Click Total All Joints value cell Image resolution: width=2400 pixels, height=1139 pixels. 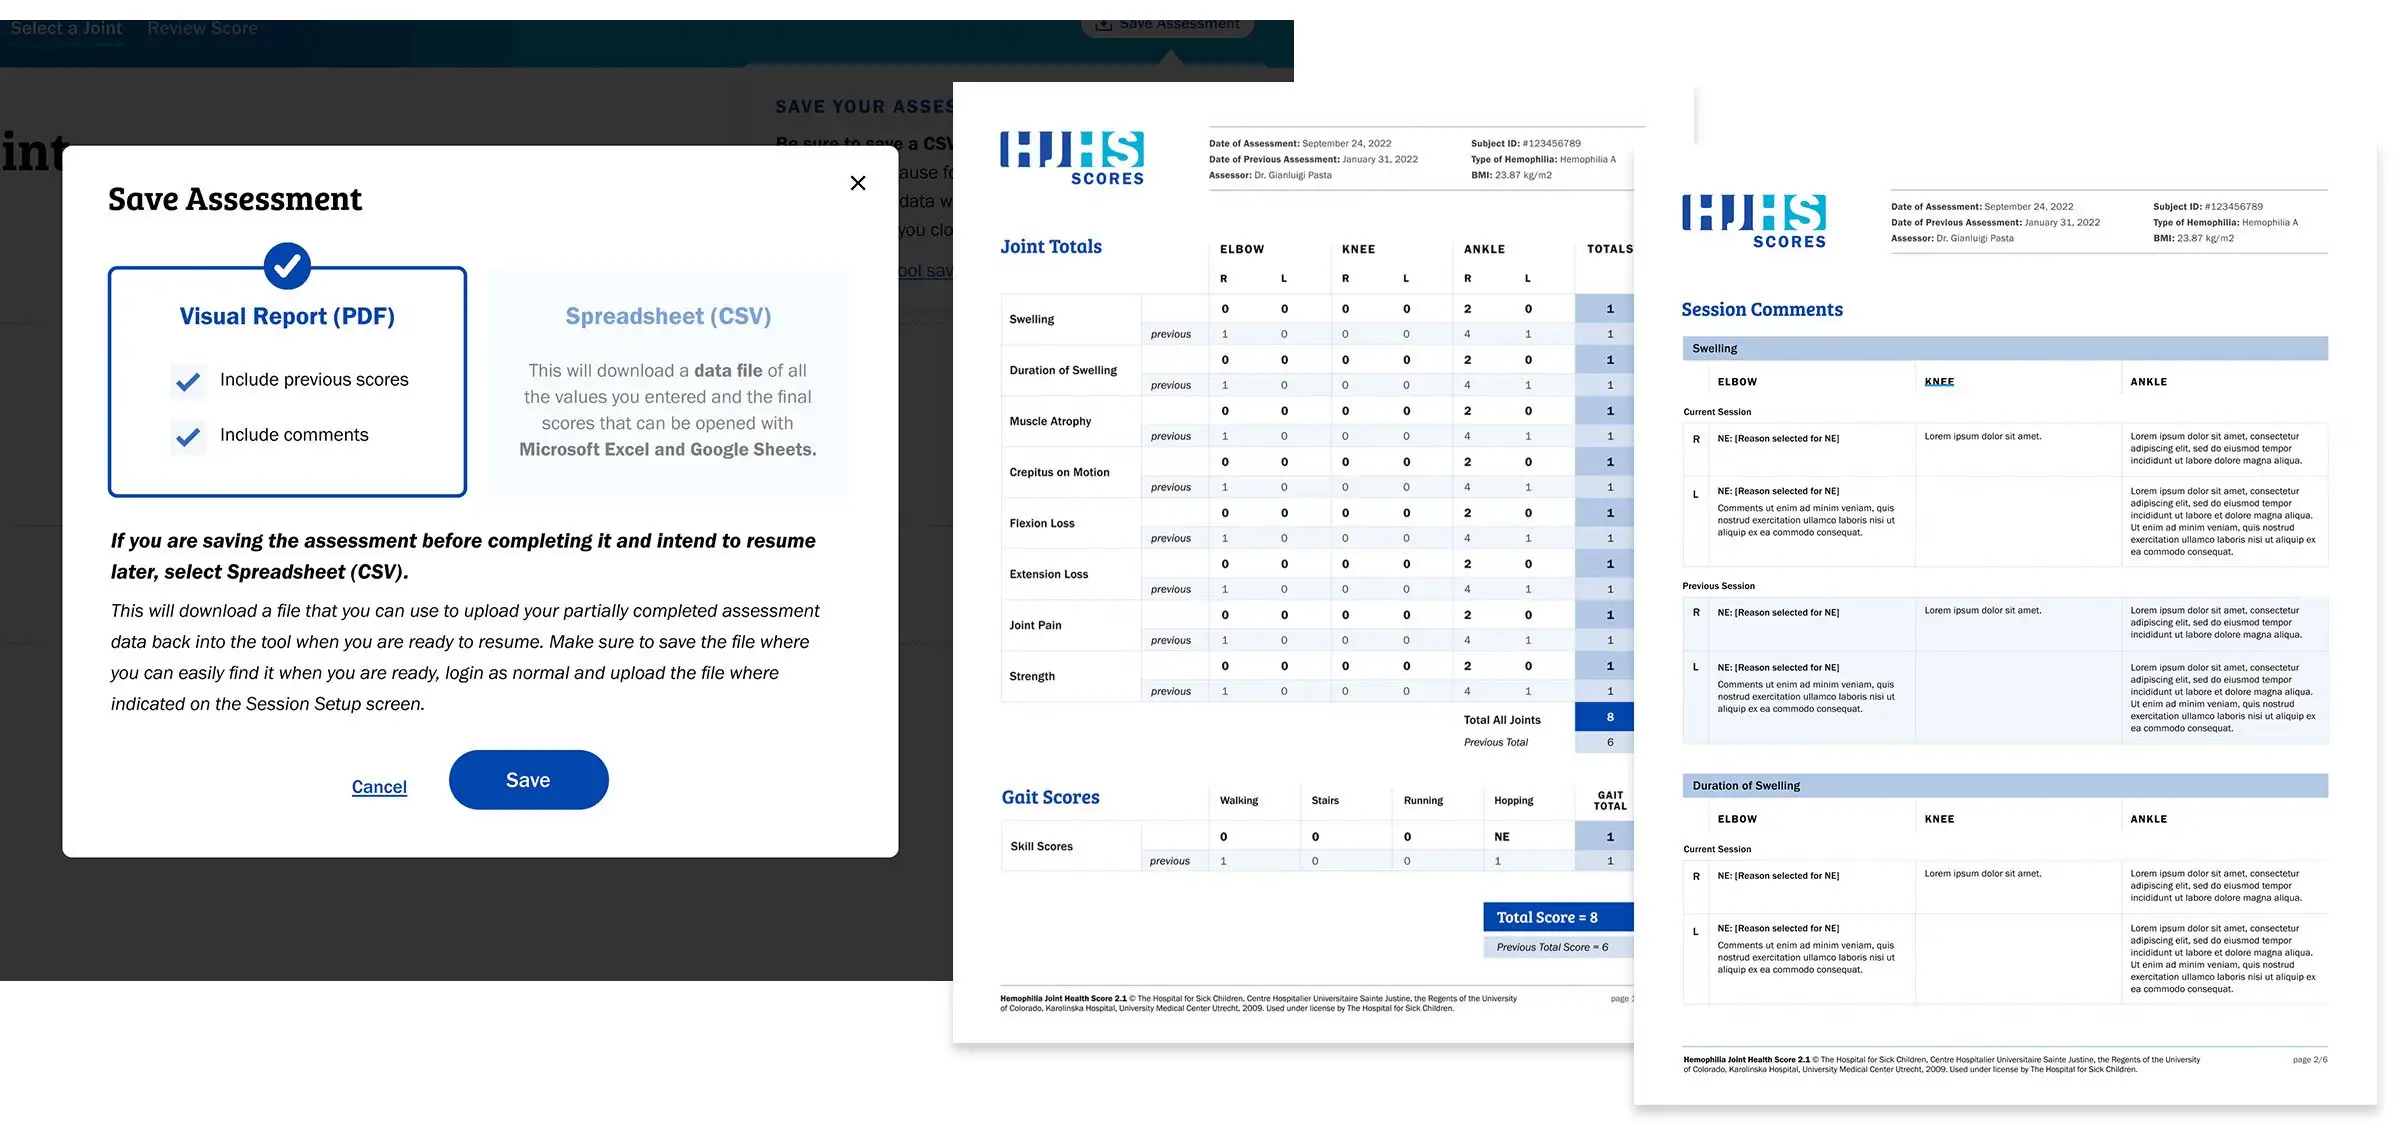[1609, 717]
